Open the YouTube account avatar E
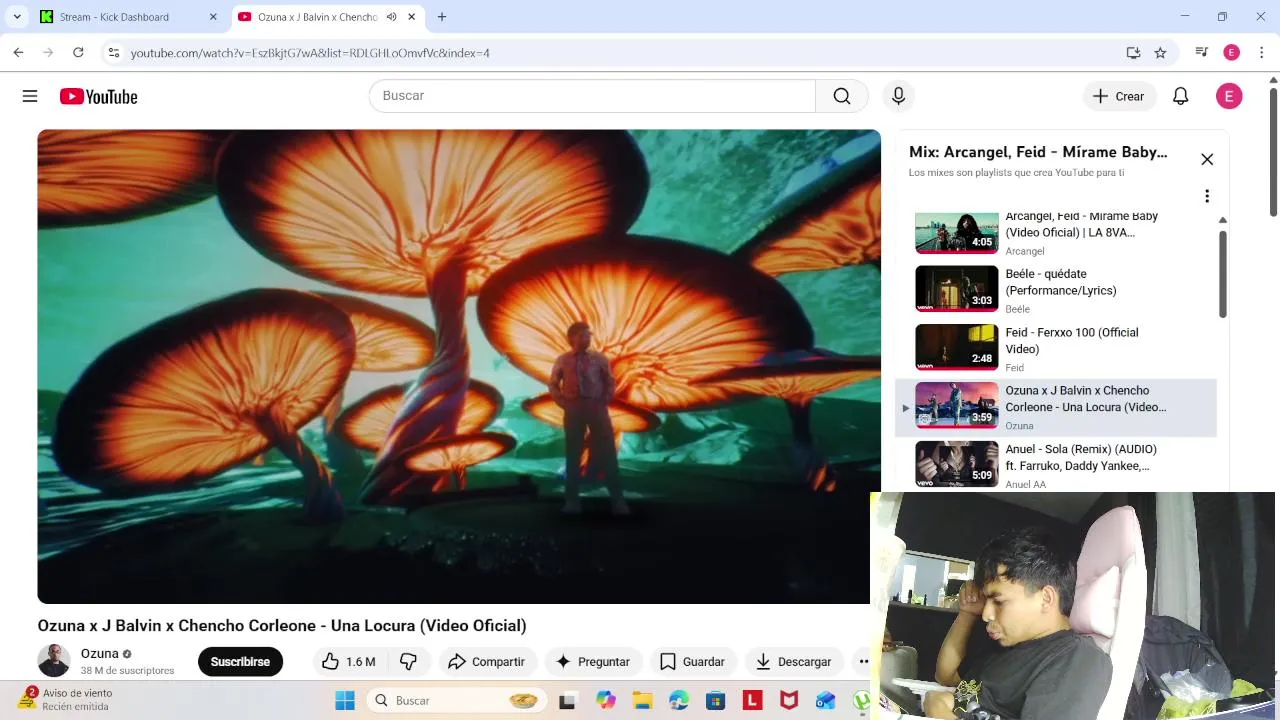Viewport: 1280px width, 720px height. (x=1229, y=96)
